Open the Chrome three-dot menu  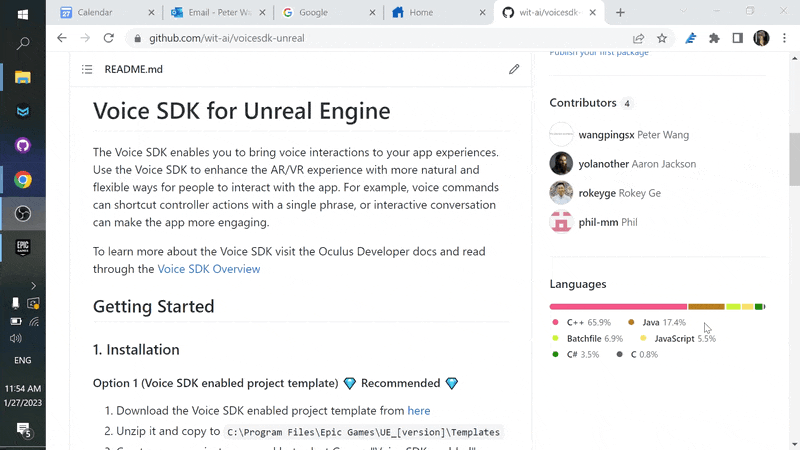785,38
